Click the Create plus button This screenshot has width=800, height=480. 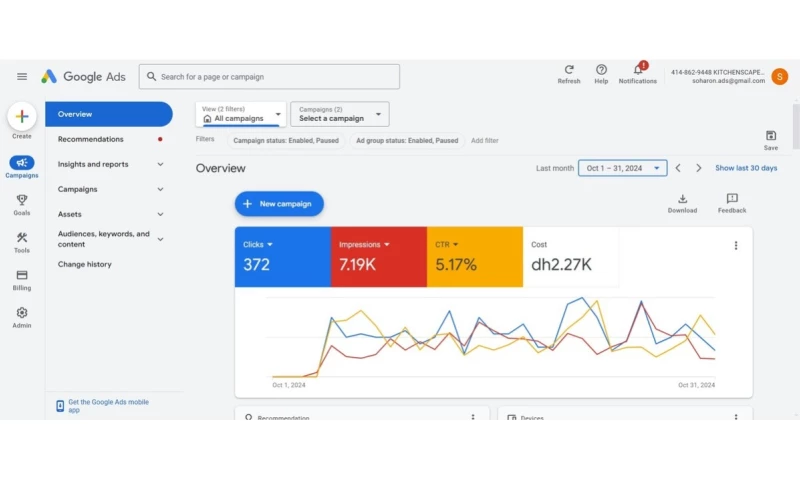pyautogui.click(x=22, y=117)
